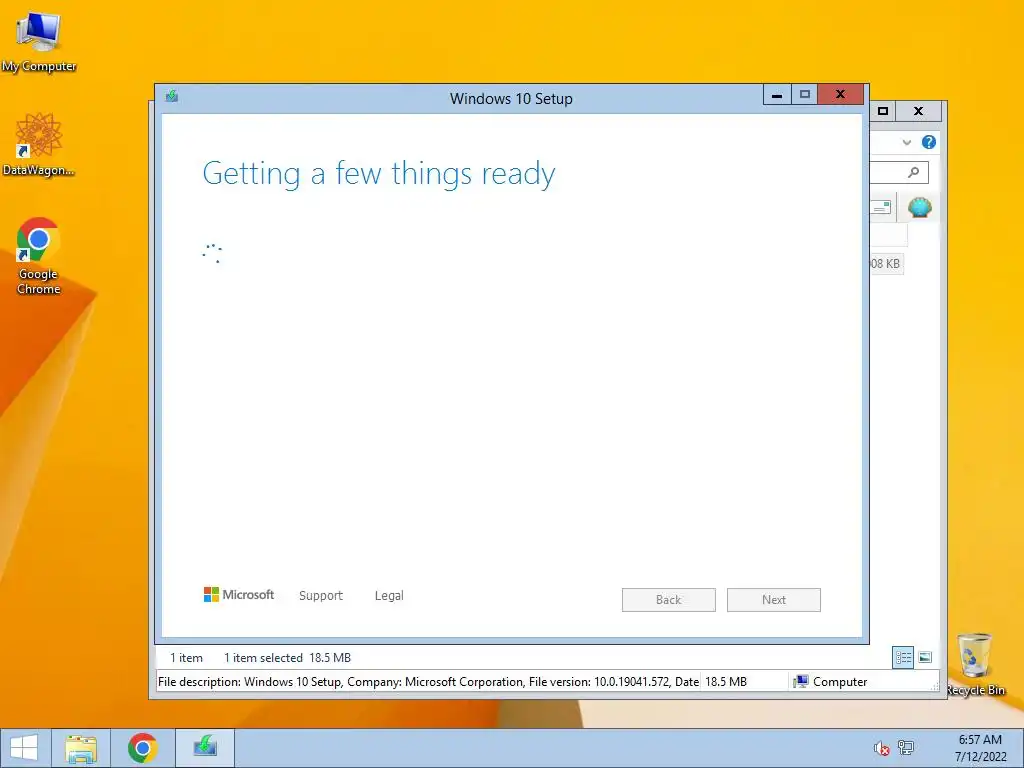Switch Explorer to details view icon
The width and height of the screenshot is (1024, 768).
[x=903, y=658]
